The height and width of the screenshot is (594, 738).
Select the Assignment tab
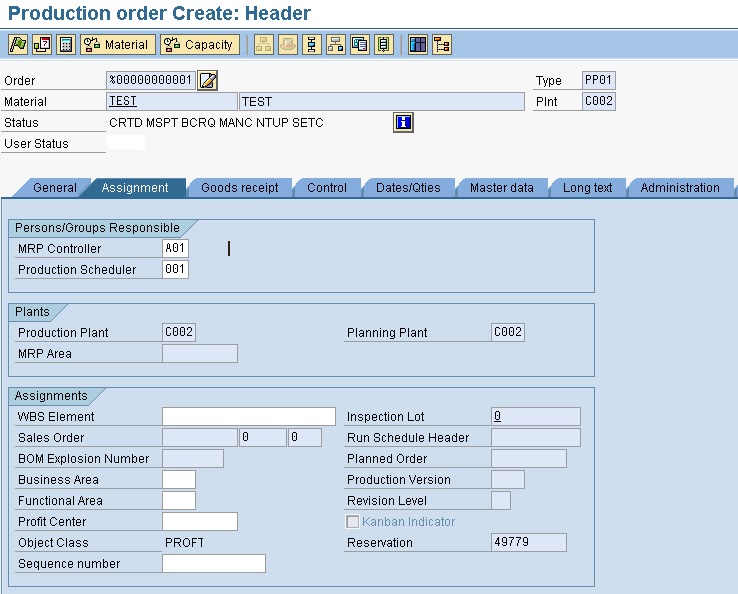(x=135, y=188)
